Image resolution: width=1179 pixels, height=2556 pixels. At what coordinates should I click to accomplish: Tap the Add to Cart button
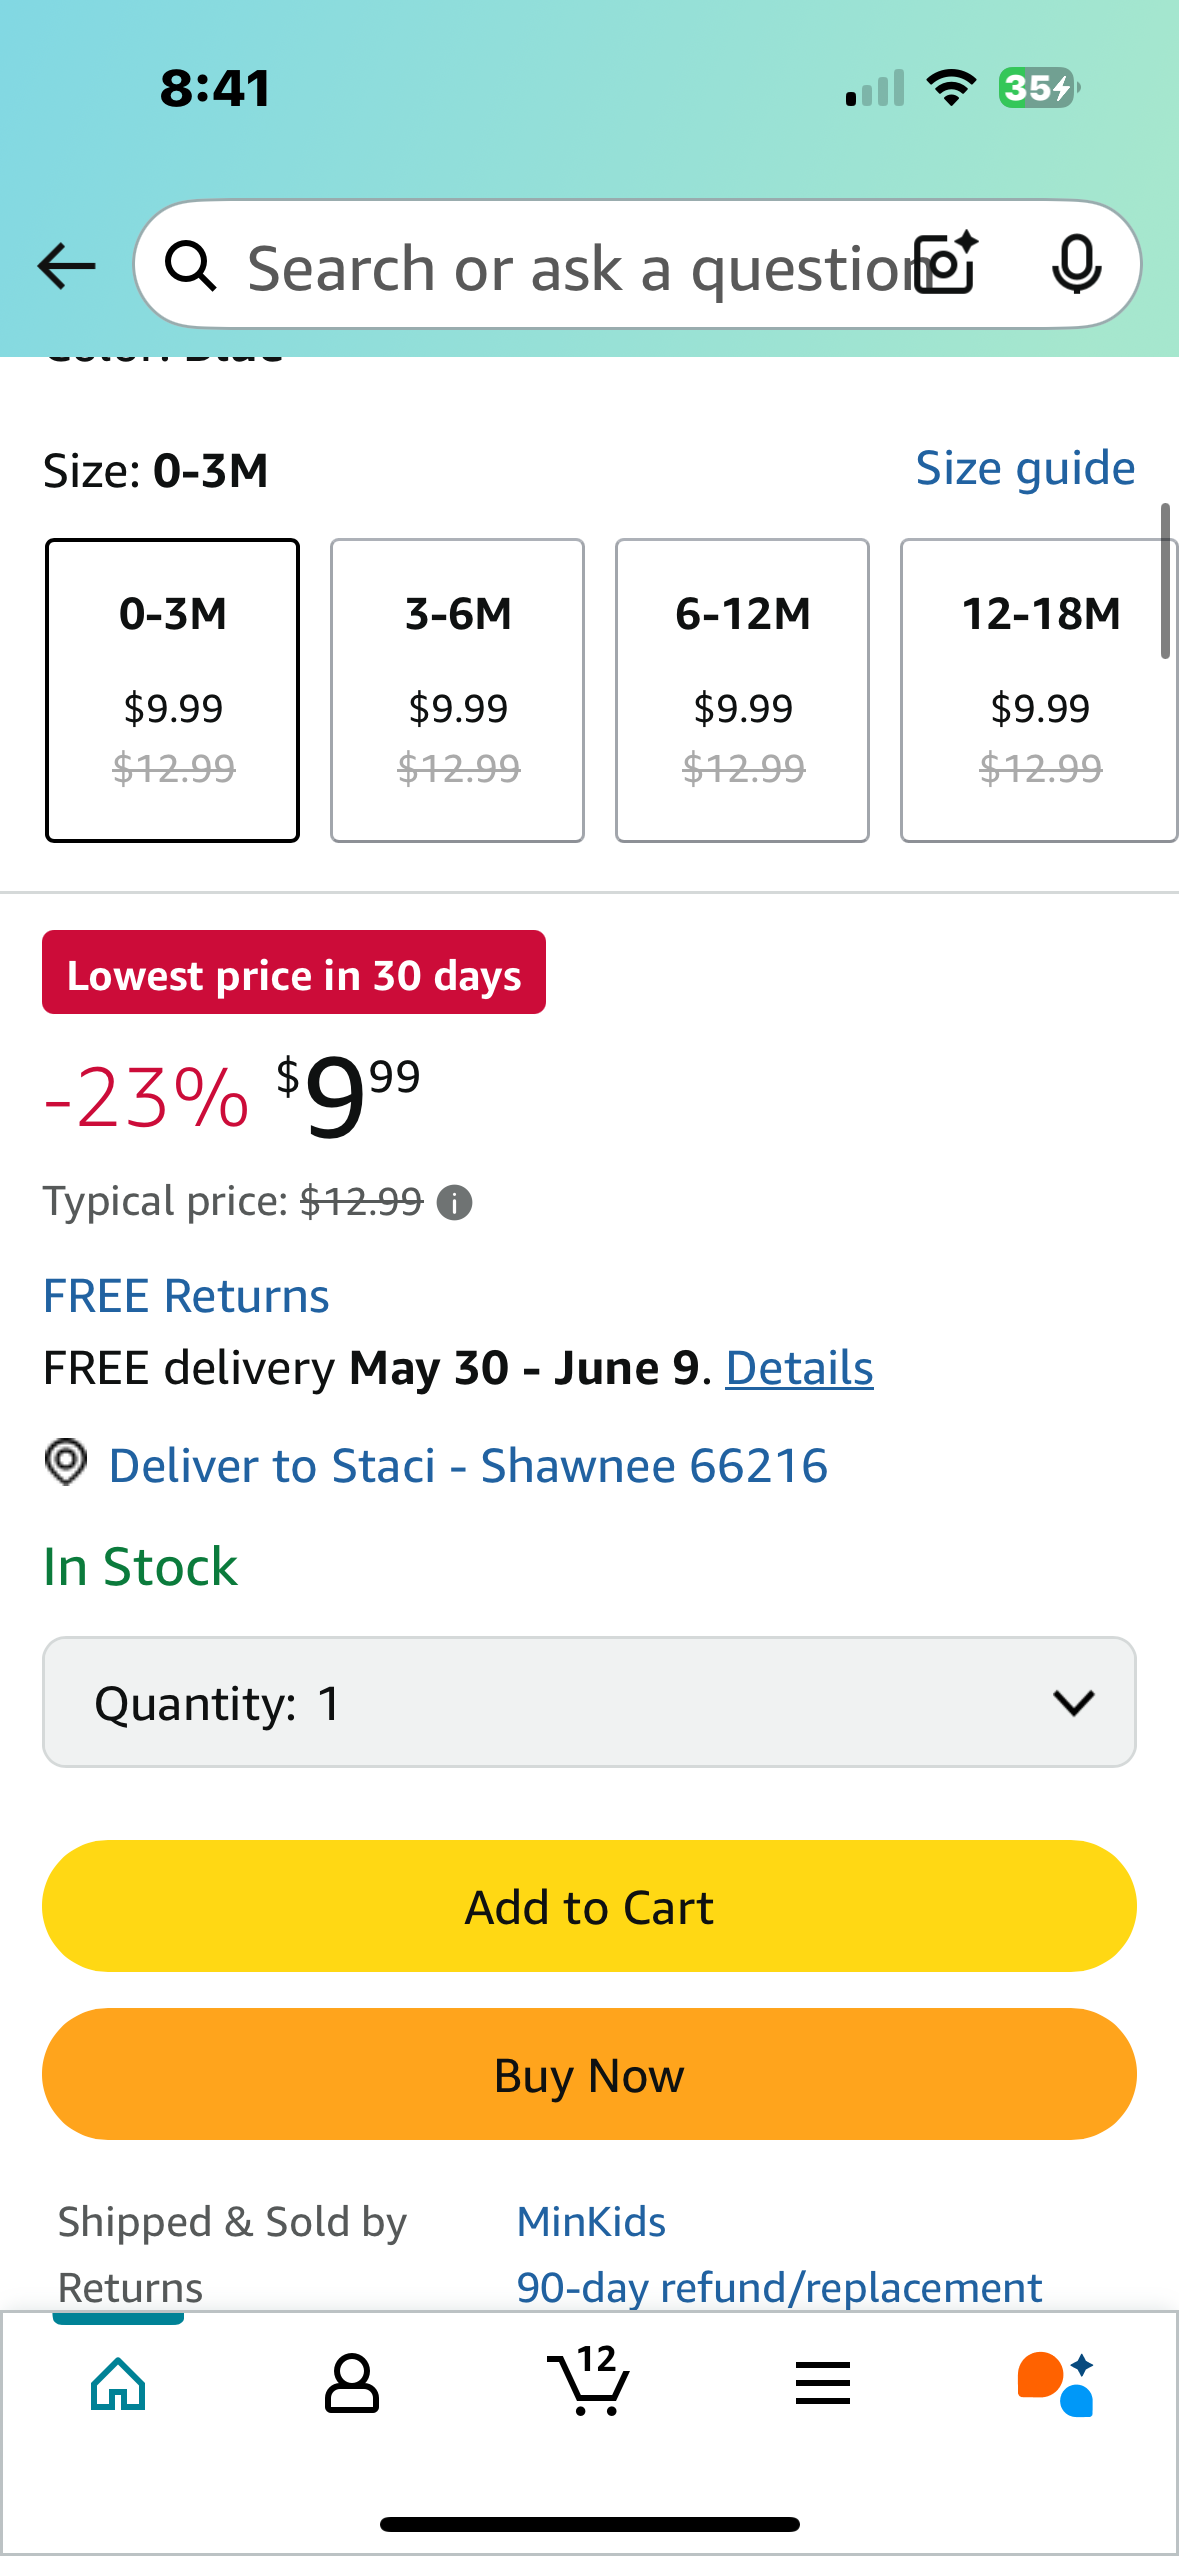(x=589, y=1906)
